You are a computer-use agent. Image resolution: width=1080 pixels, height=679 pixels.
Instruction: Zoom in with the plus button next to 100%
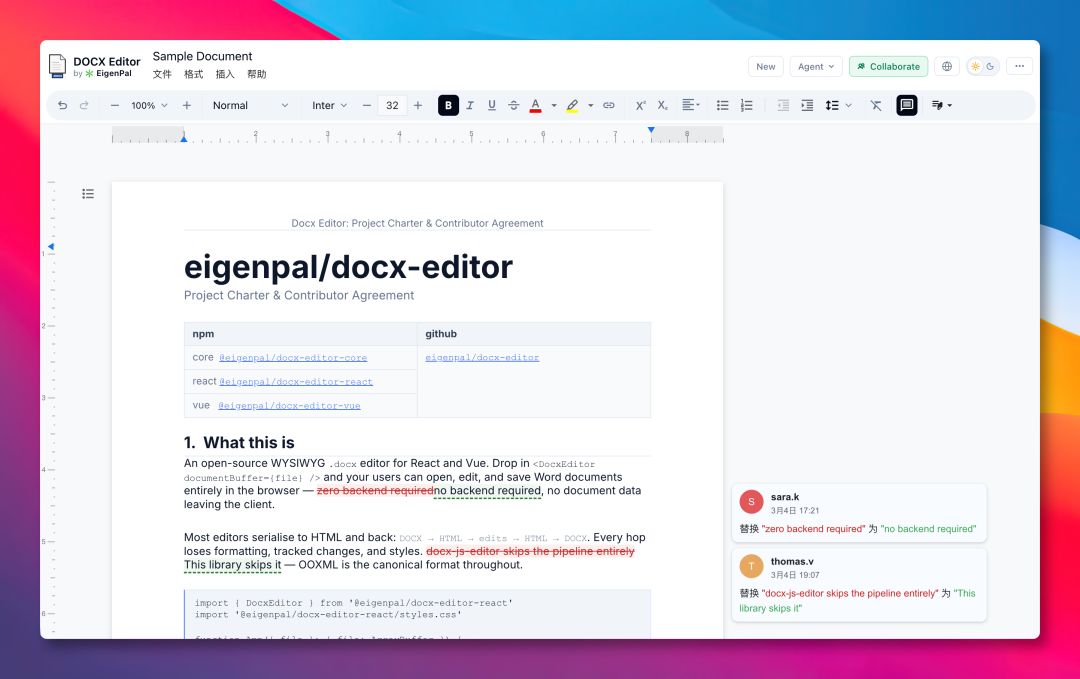tap(187, 105)
